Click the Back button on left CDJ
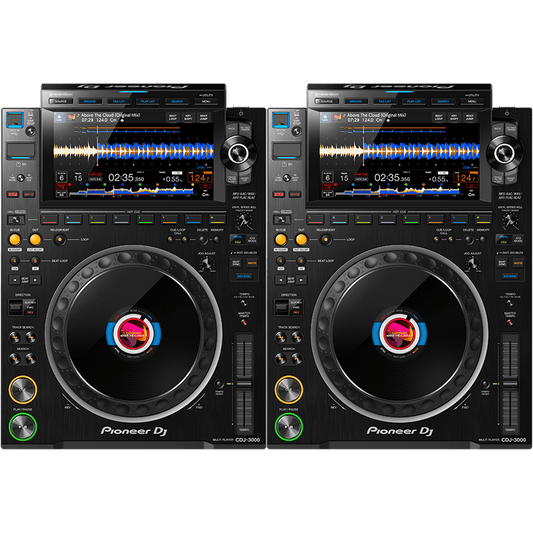The image size is (533, 533). click(x=231, y=129)
